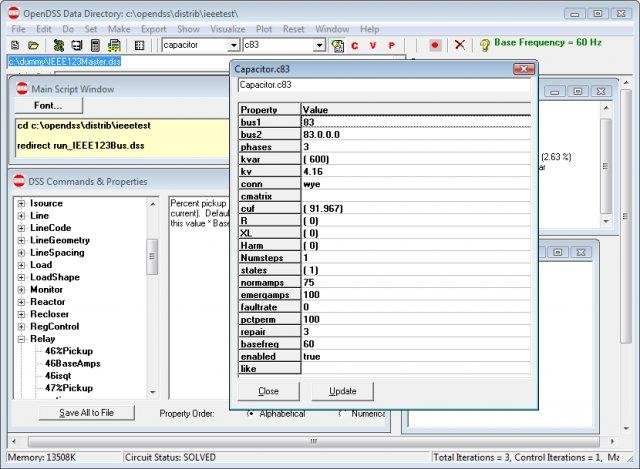Image resolution: width=640 pixels, height=469 pixels.
Task: Click the light bulb icon near Base Frequency
Action: point(485,46)
